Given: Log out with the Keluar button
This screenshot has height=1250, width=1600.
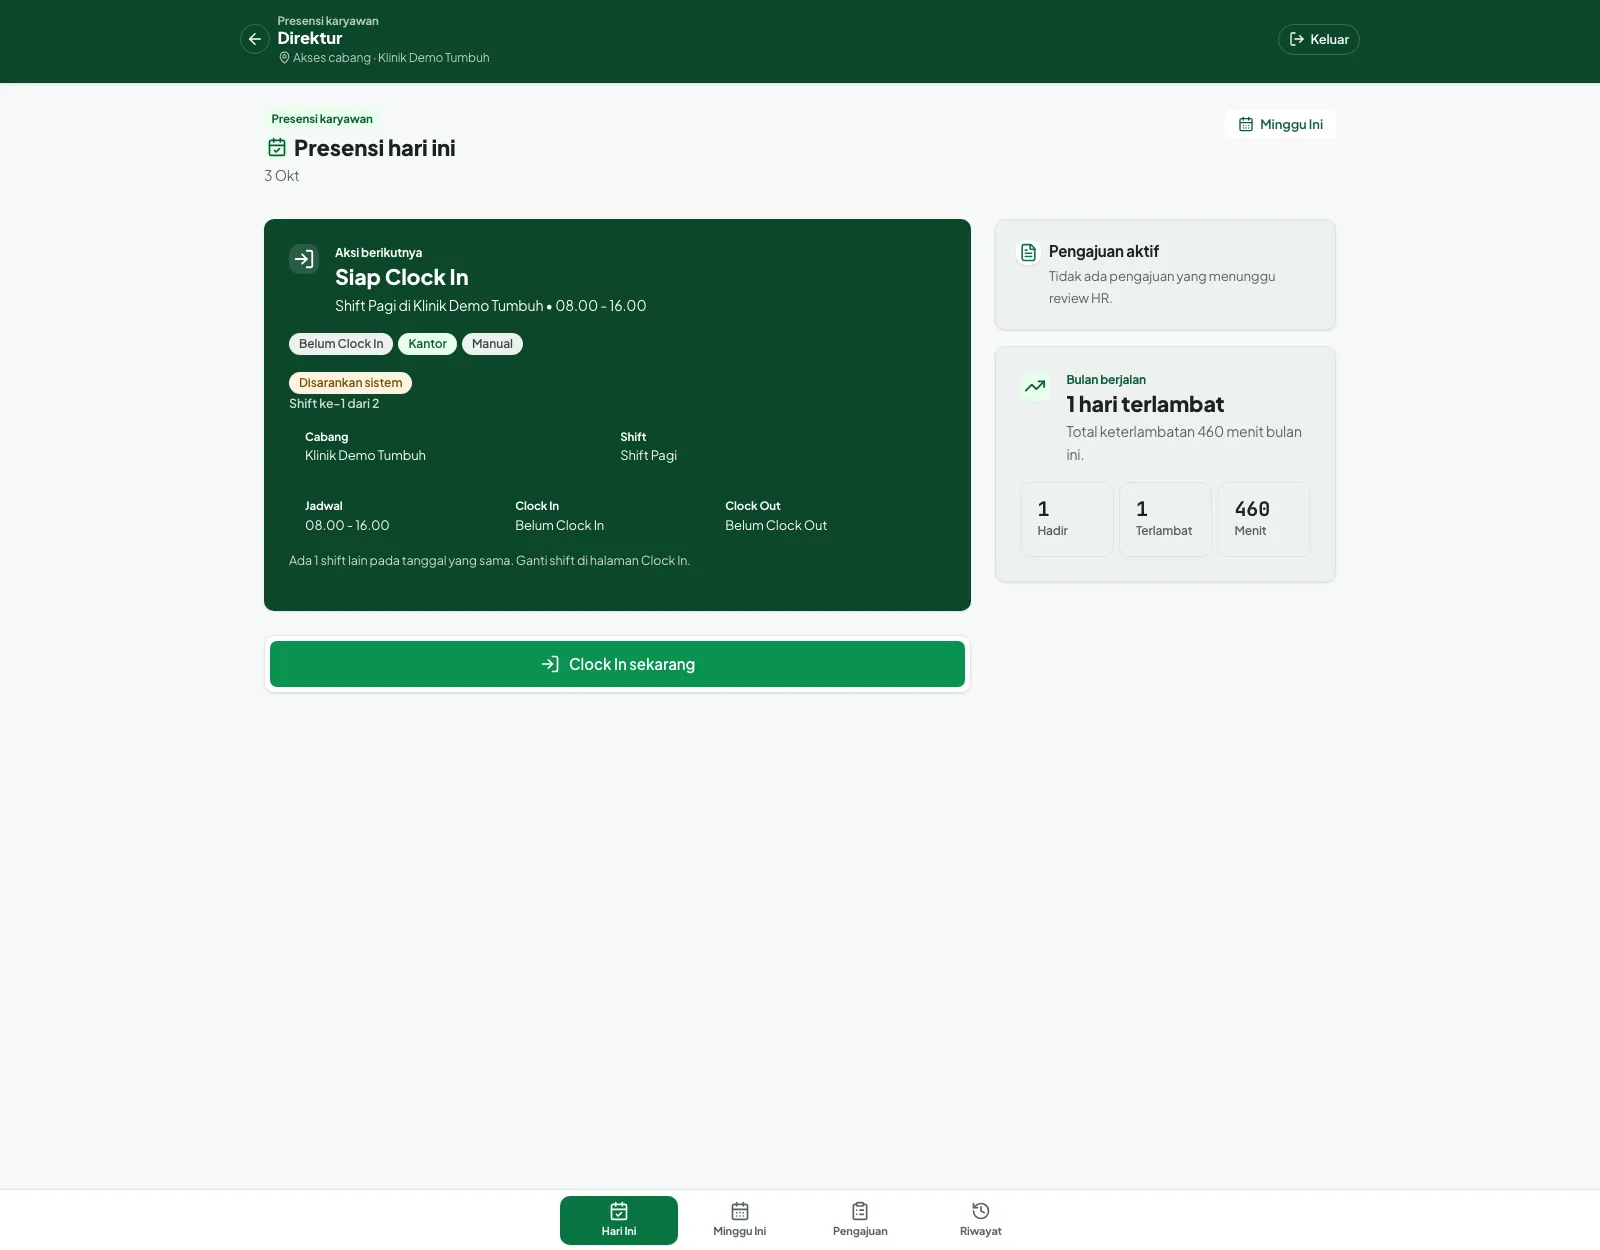Looking at the screenshot, I should 1318,39.
